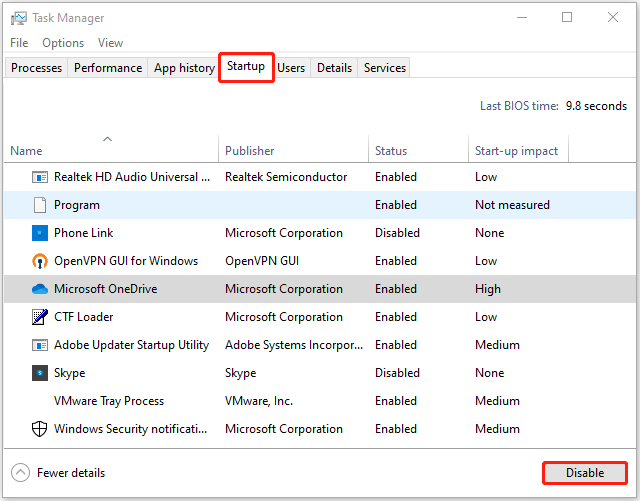
Task: Switch to the Performance tab
Action: 108,68
